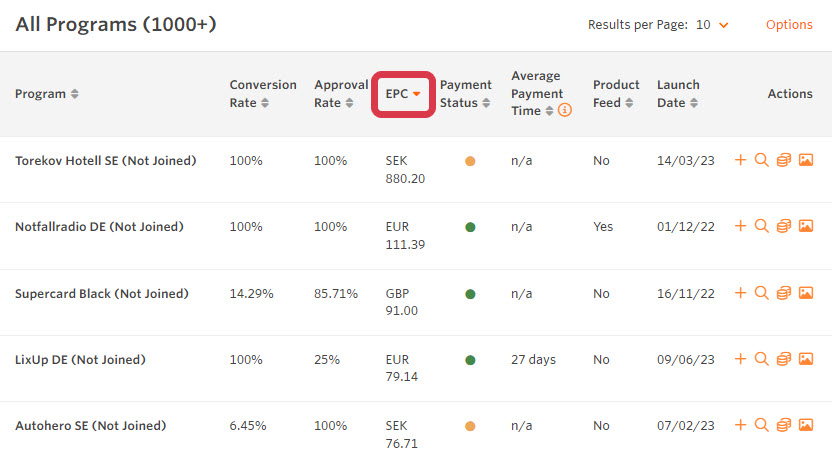This screenshot has height=464, width=832.
Task: Click the coins icon for Autohero SE
Action: point(784,425)
